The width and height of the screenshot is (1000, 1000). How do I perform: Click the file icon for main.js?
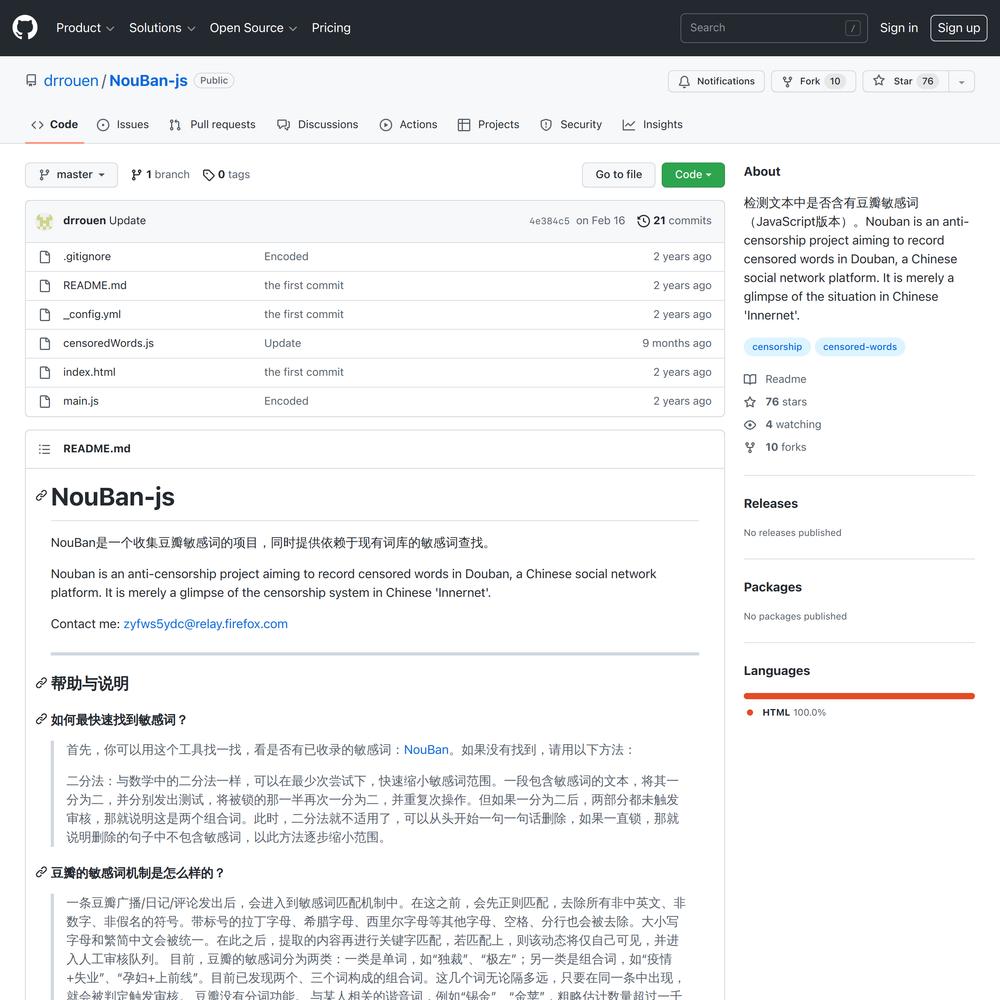pos(45,401)
